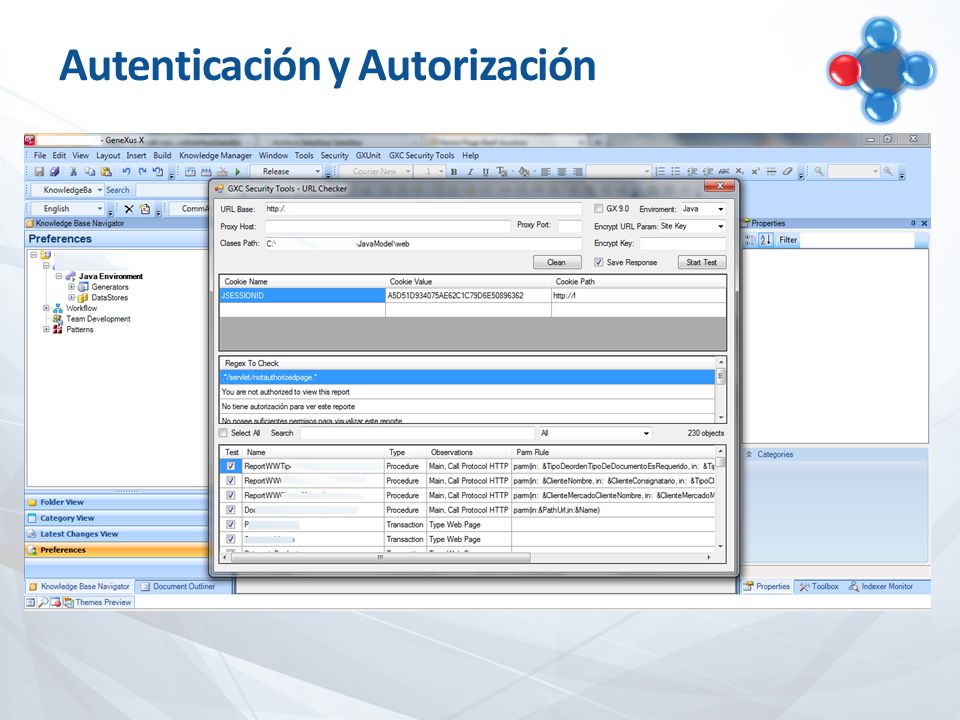Enable the GX 9.0 checkbox

(x=598, y=209)
